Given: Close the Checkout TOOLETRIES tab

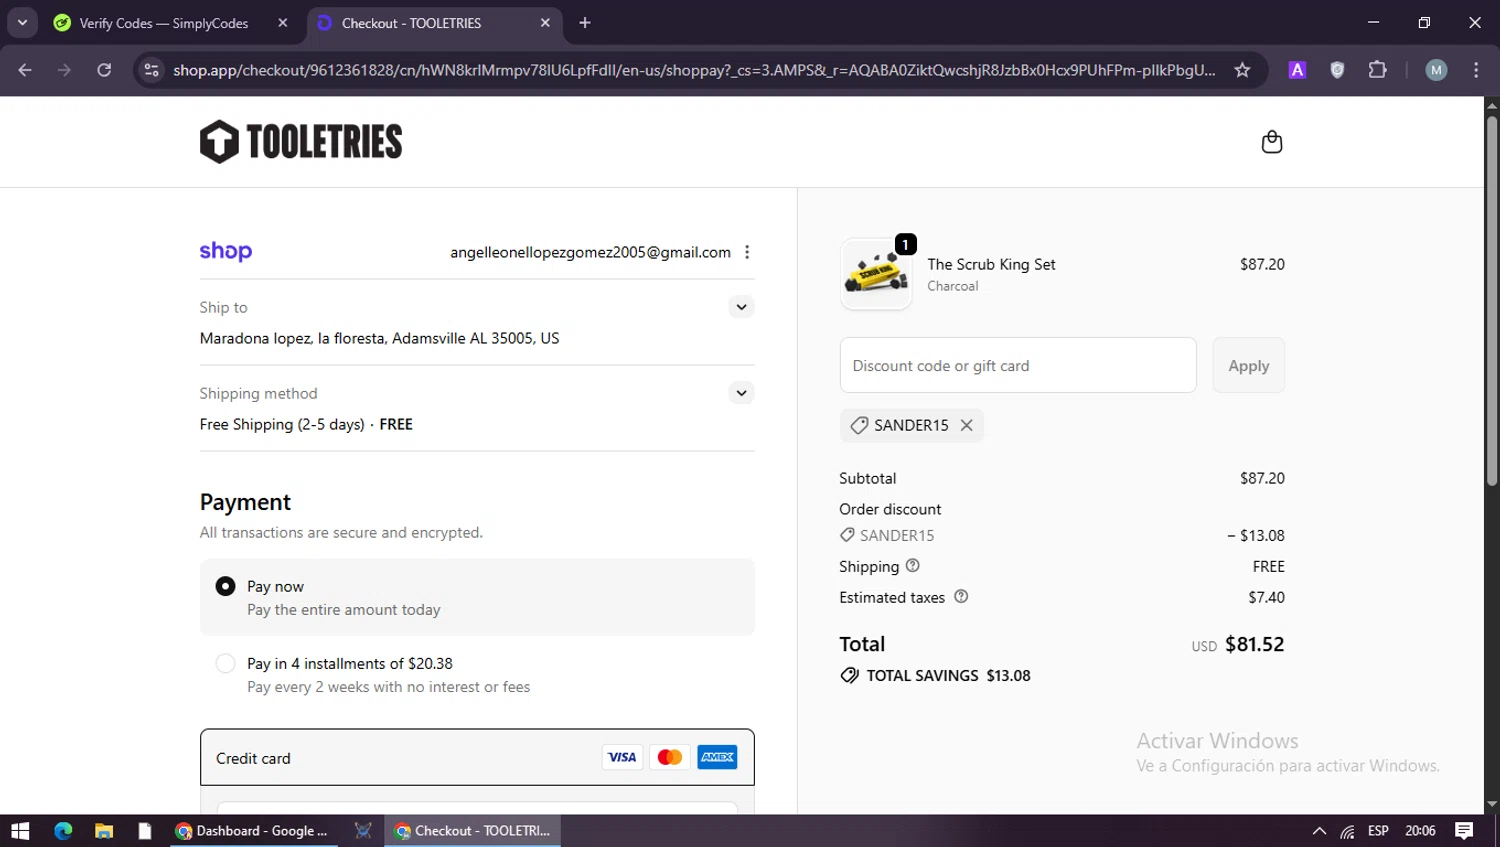Looking at the screenshot, I should click(545, 23).
